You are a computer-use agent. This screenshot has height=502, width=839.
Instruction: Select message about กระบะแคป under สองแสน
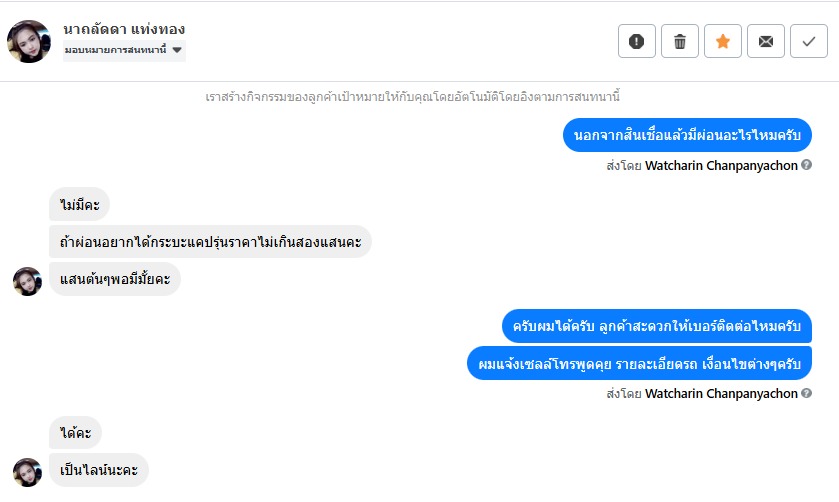(x=210, y=242)
